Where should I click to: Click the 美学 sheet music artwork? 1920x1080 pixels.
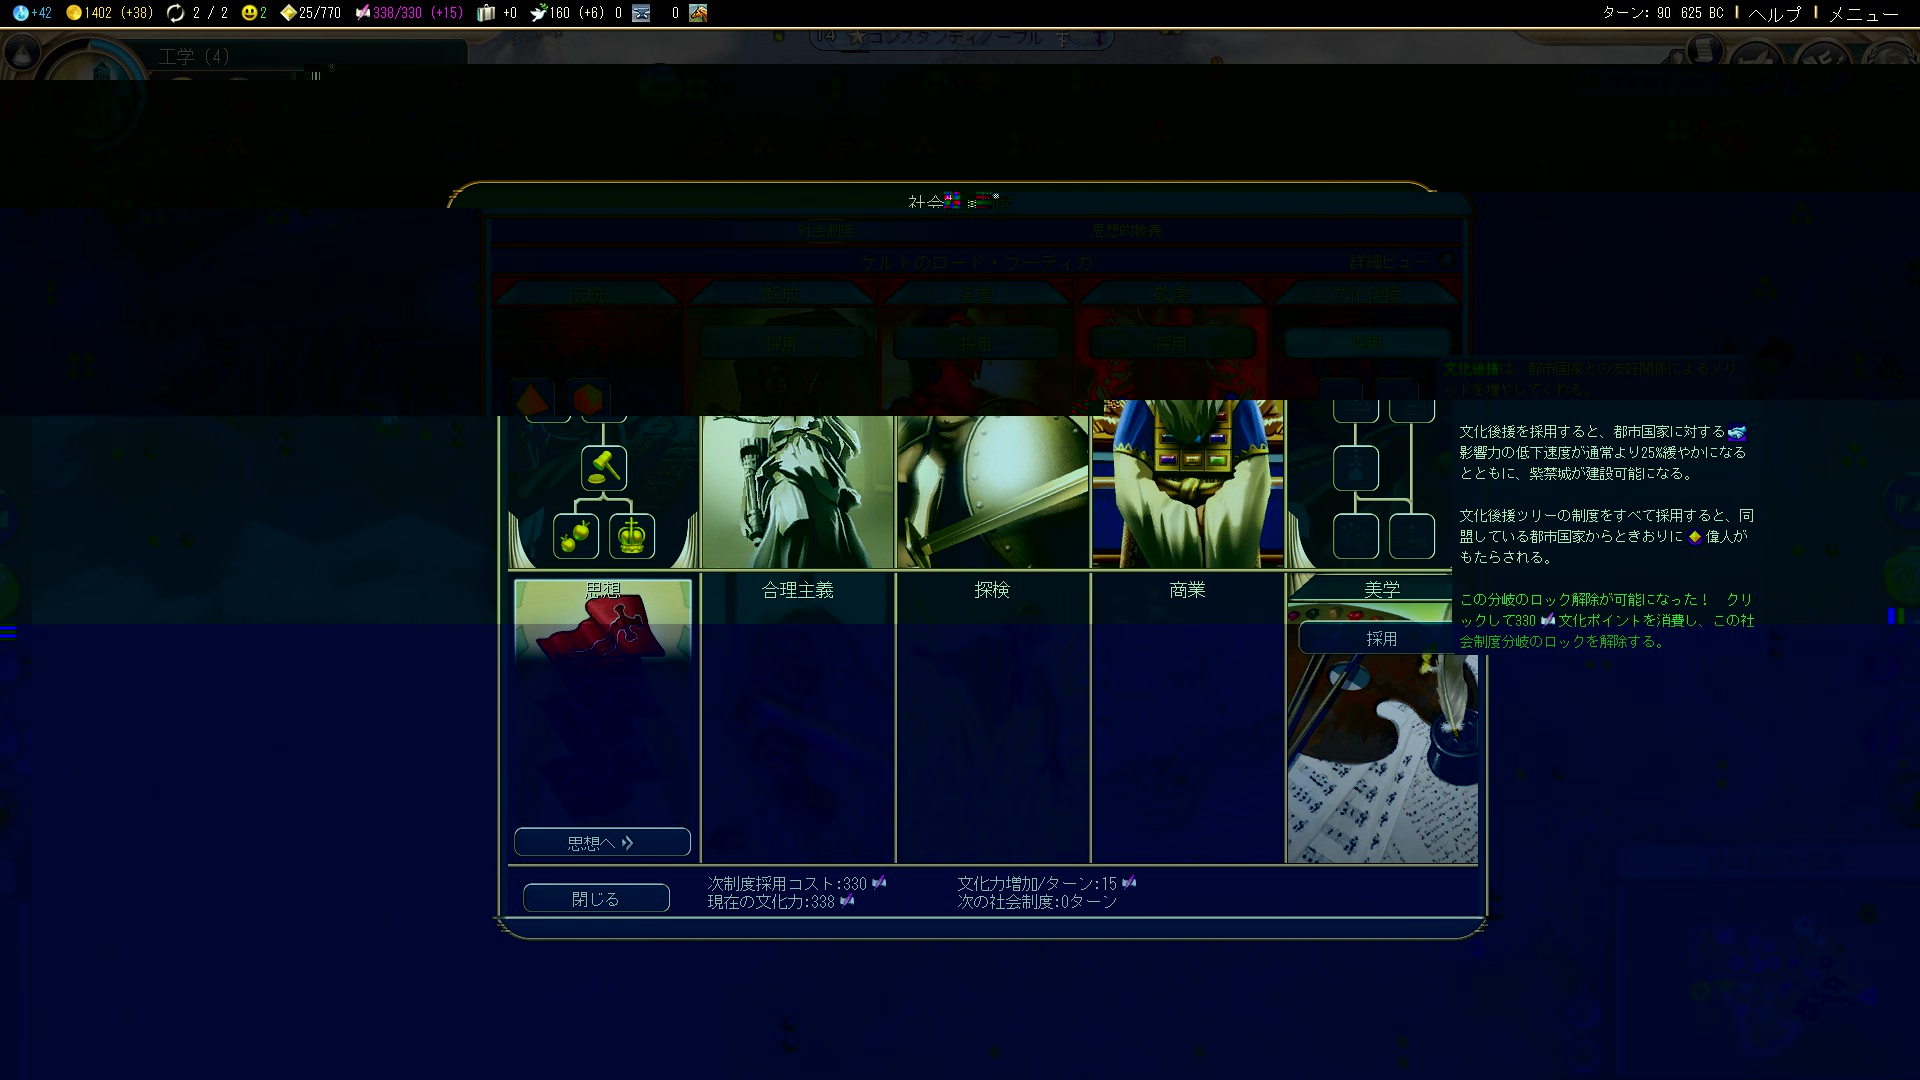pyautogui.click(x=1382, y=759)
